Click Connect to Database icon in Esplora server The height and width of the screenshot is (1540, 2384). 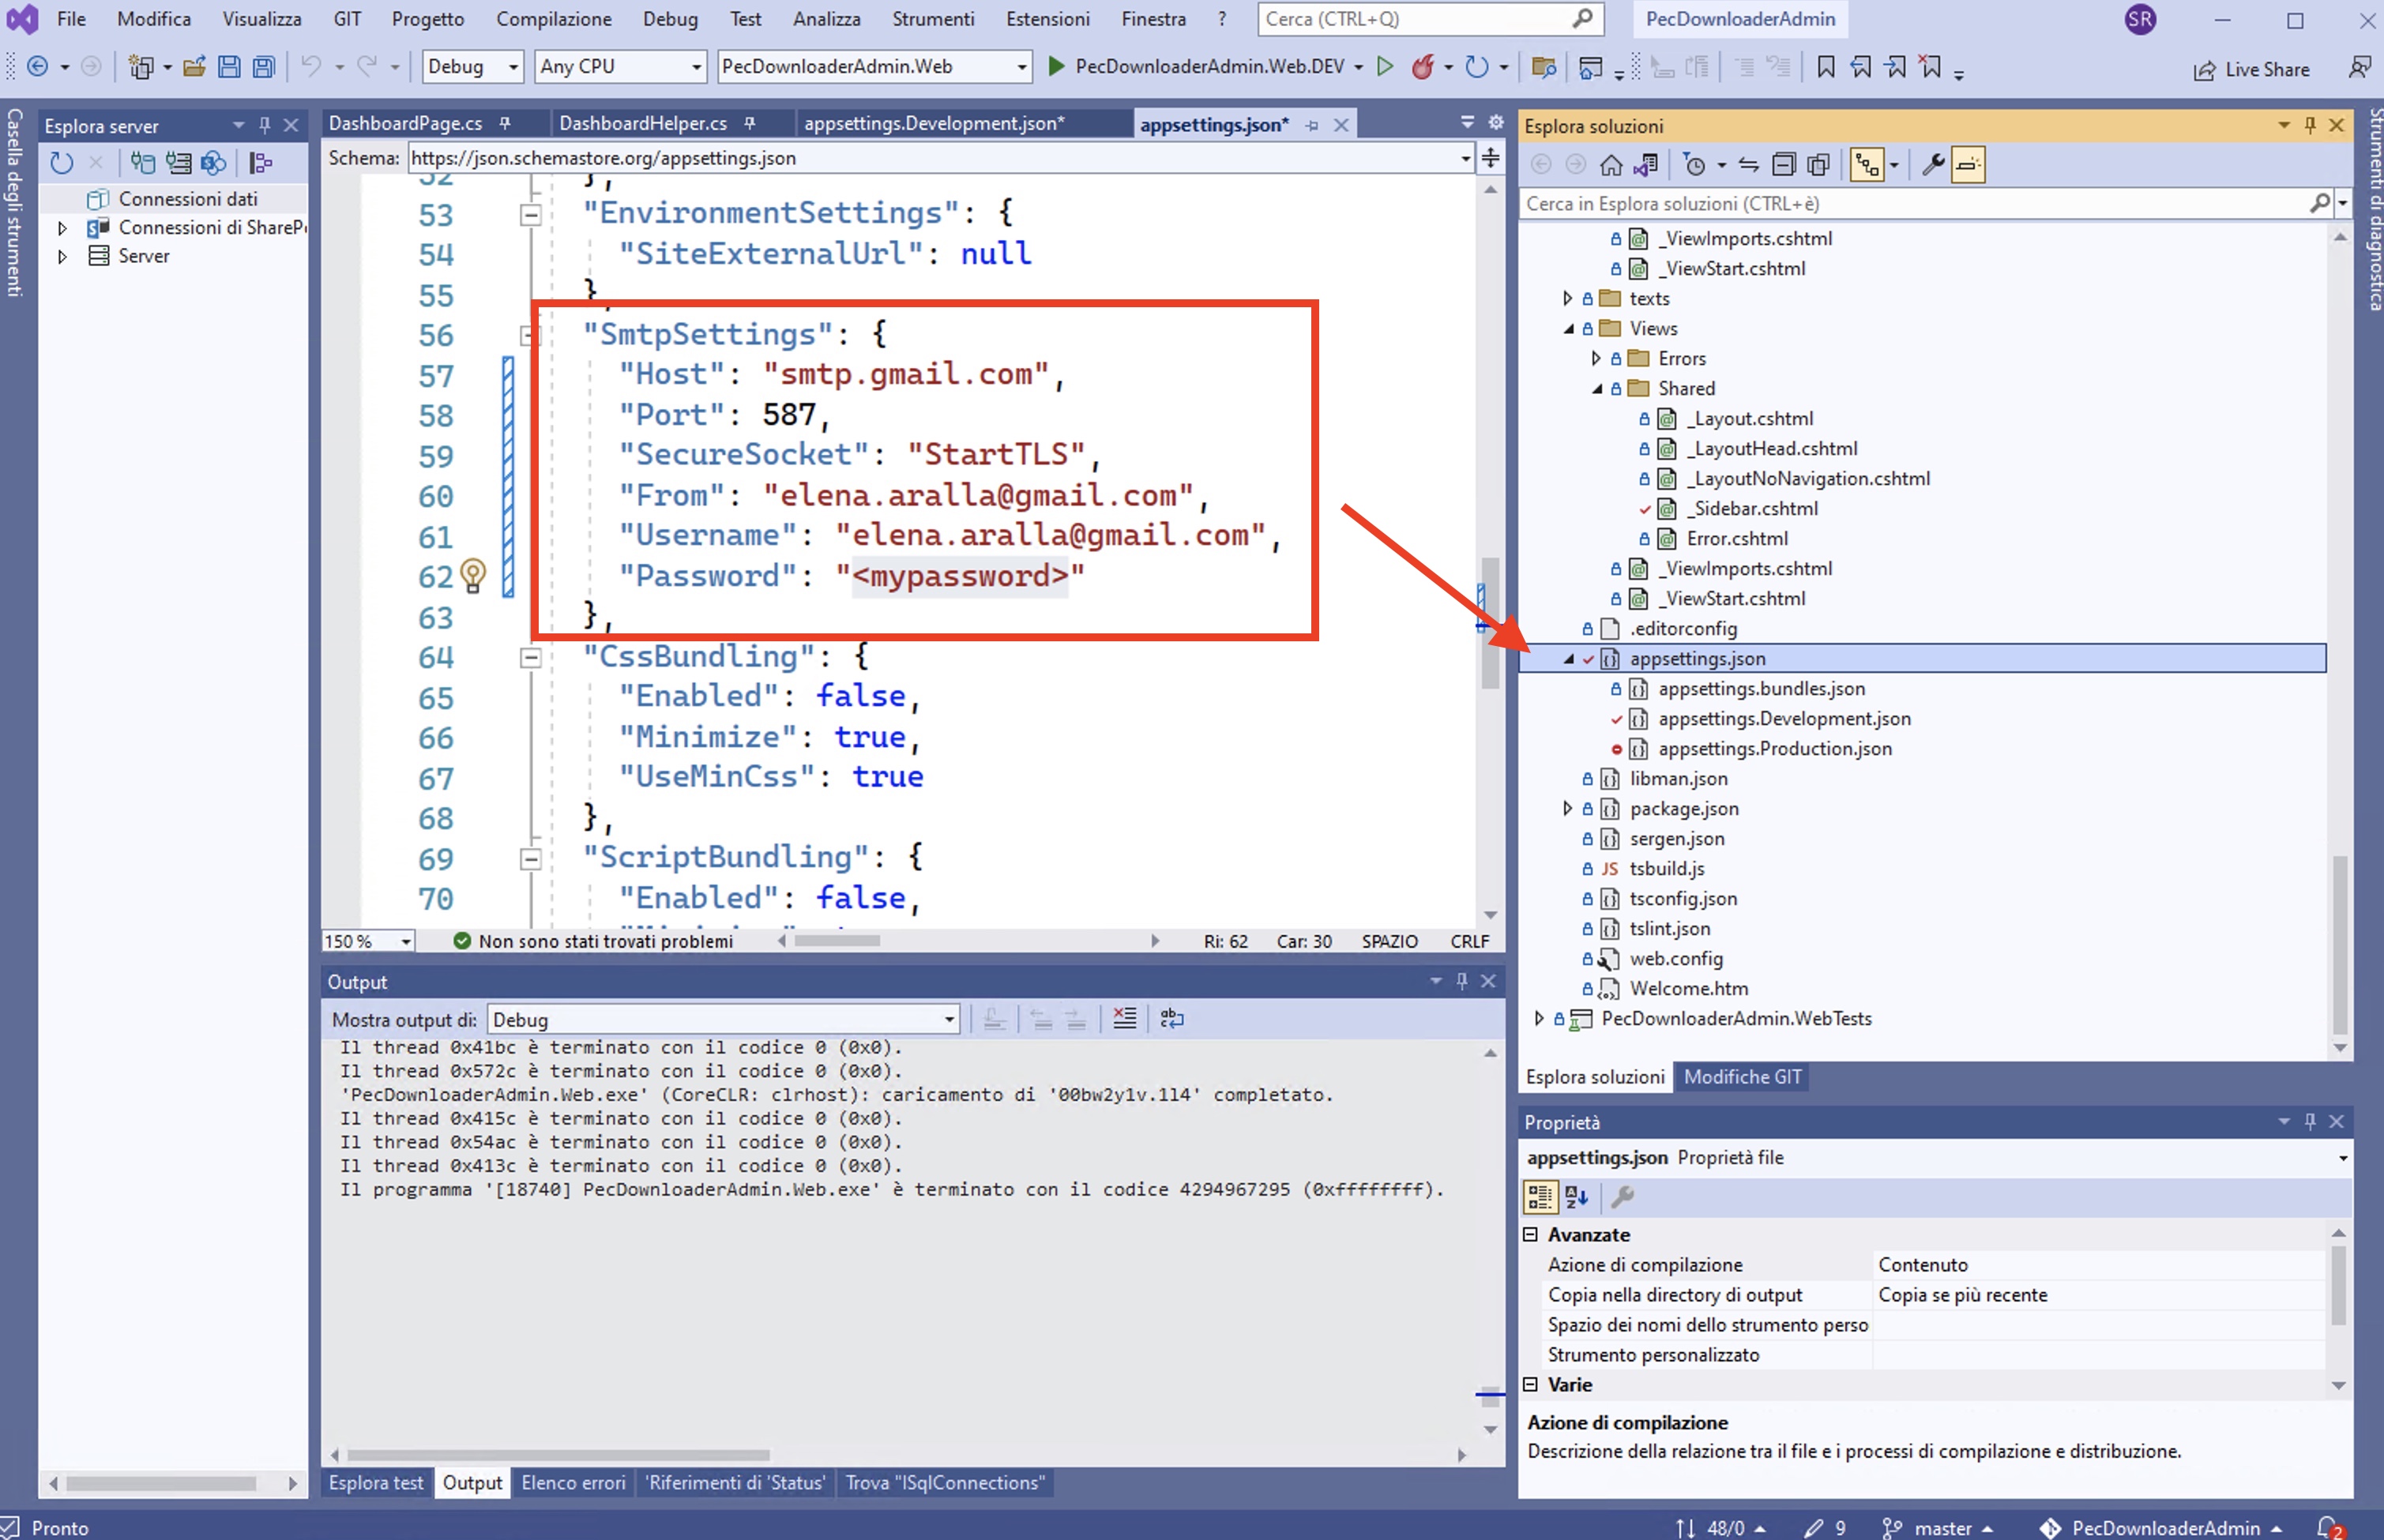point(143,163)
